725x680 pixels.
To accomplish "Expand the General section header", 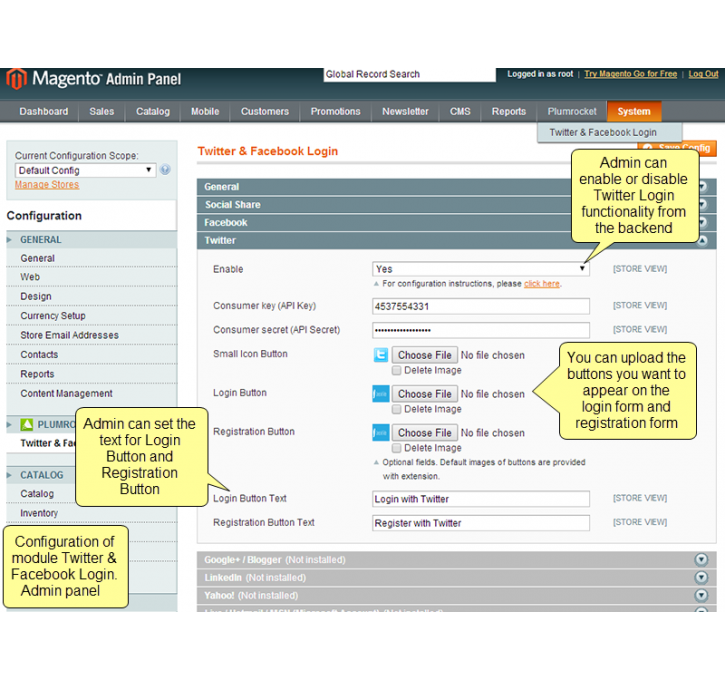I will 456,187.
